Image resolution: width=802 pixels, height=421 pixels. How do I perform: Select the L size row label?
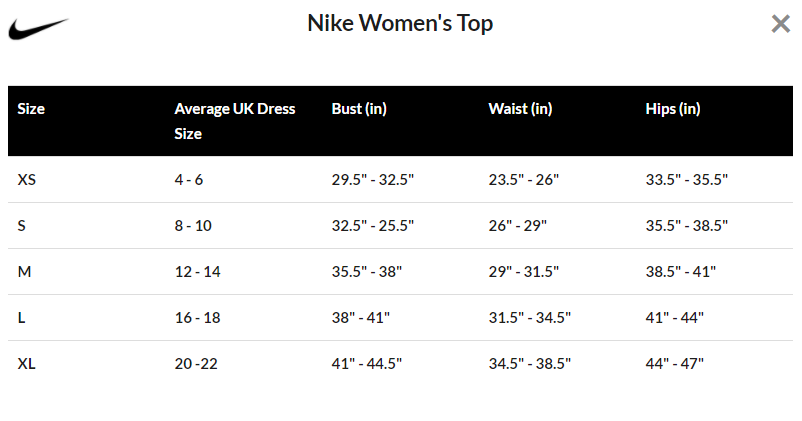point(21,318)
